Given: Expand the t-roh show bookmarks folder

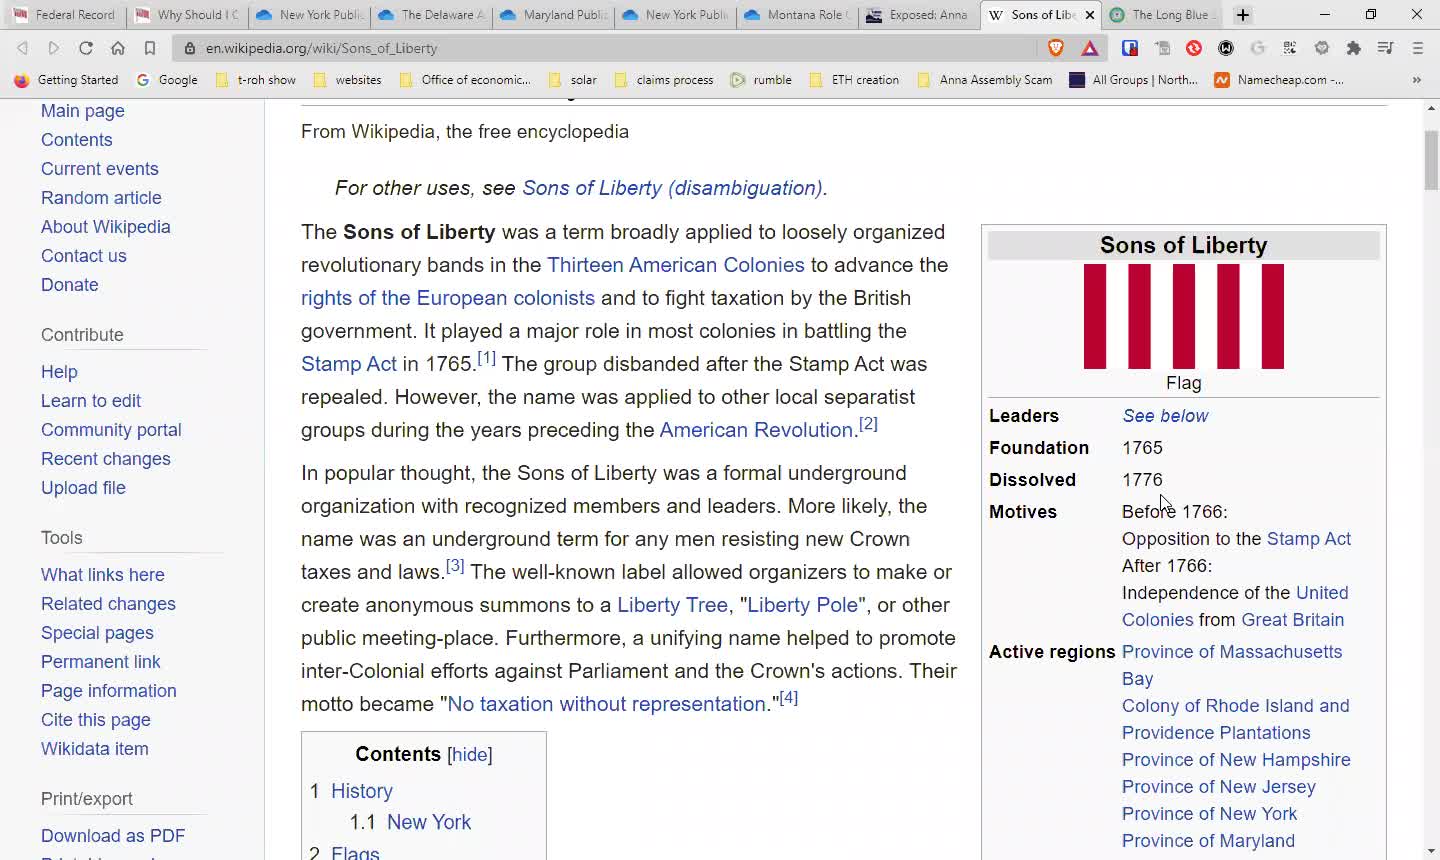Looking at the screenshot, I should point(256,80).
